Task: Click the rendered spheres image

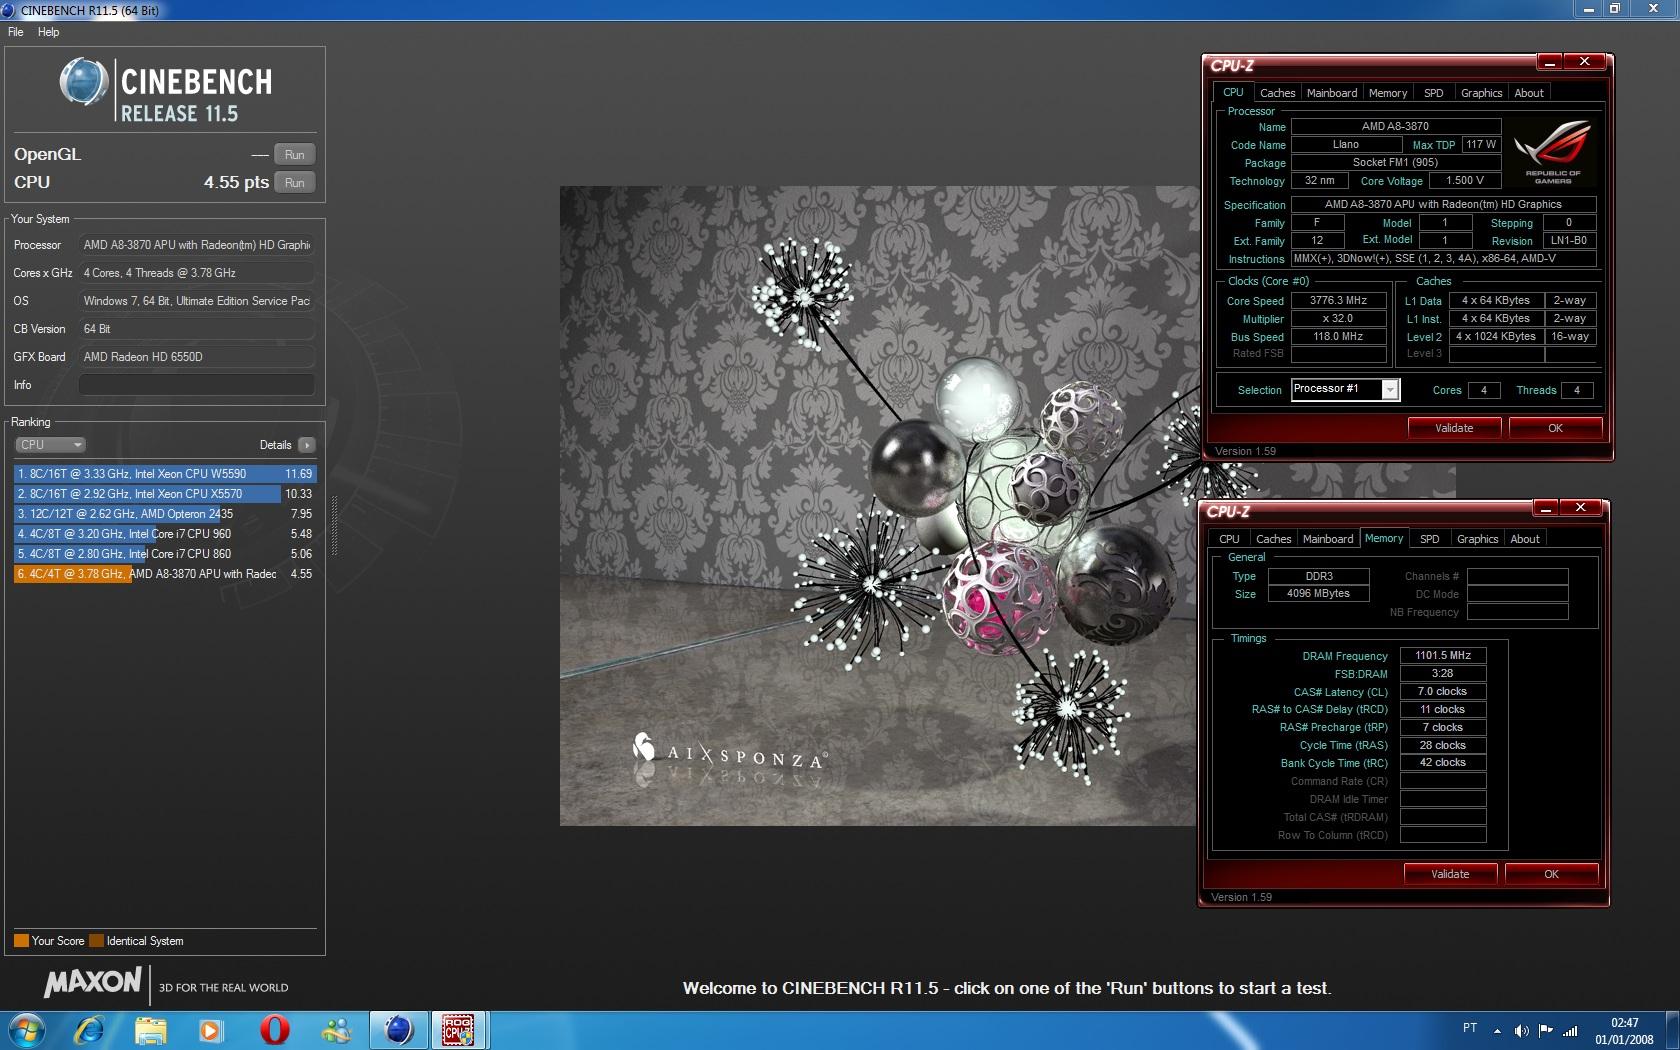Action: click(x=878, y=506)
